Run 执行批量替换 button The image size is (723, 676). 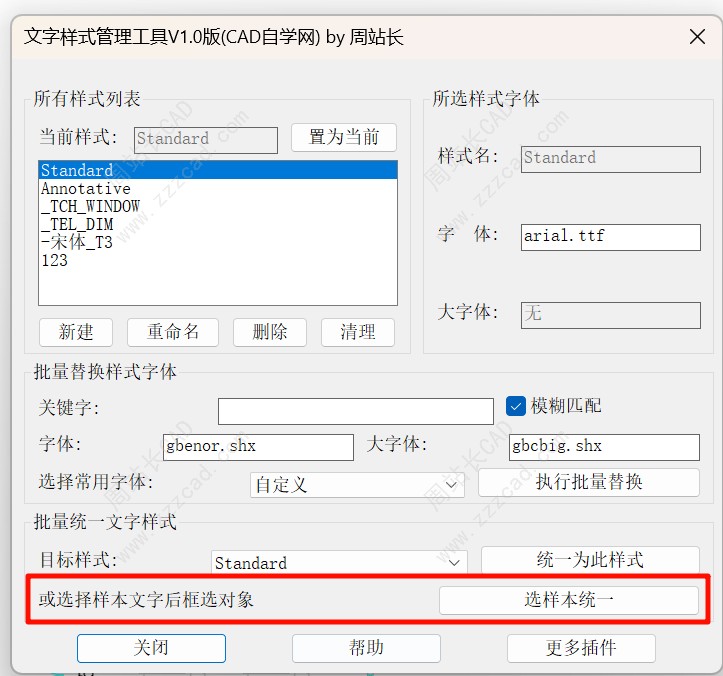588,482
